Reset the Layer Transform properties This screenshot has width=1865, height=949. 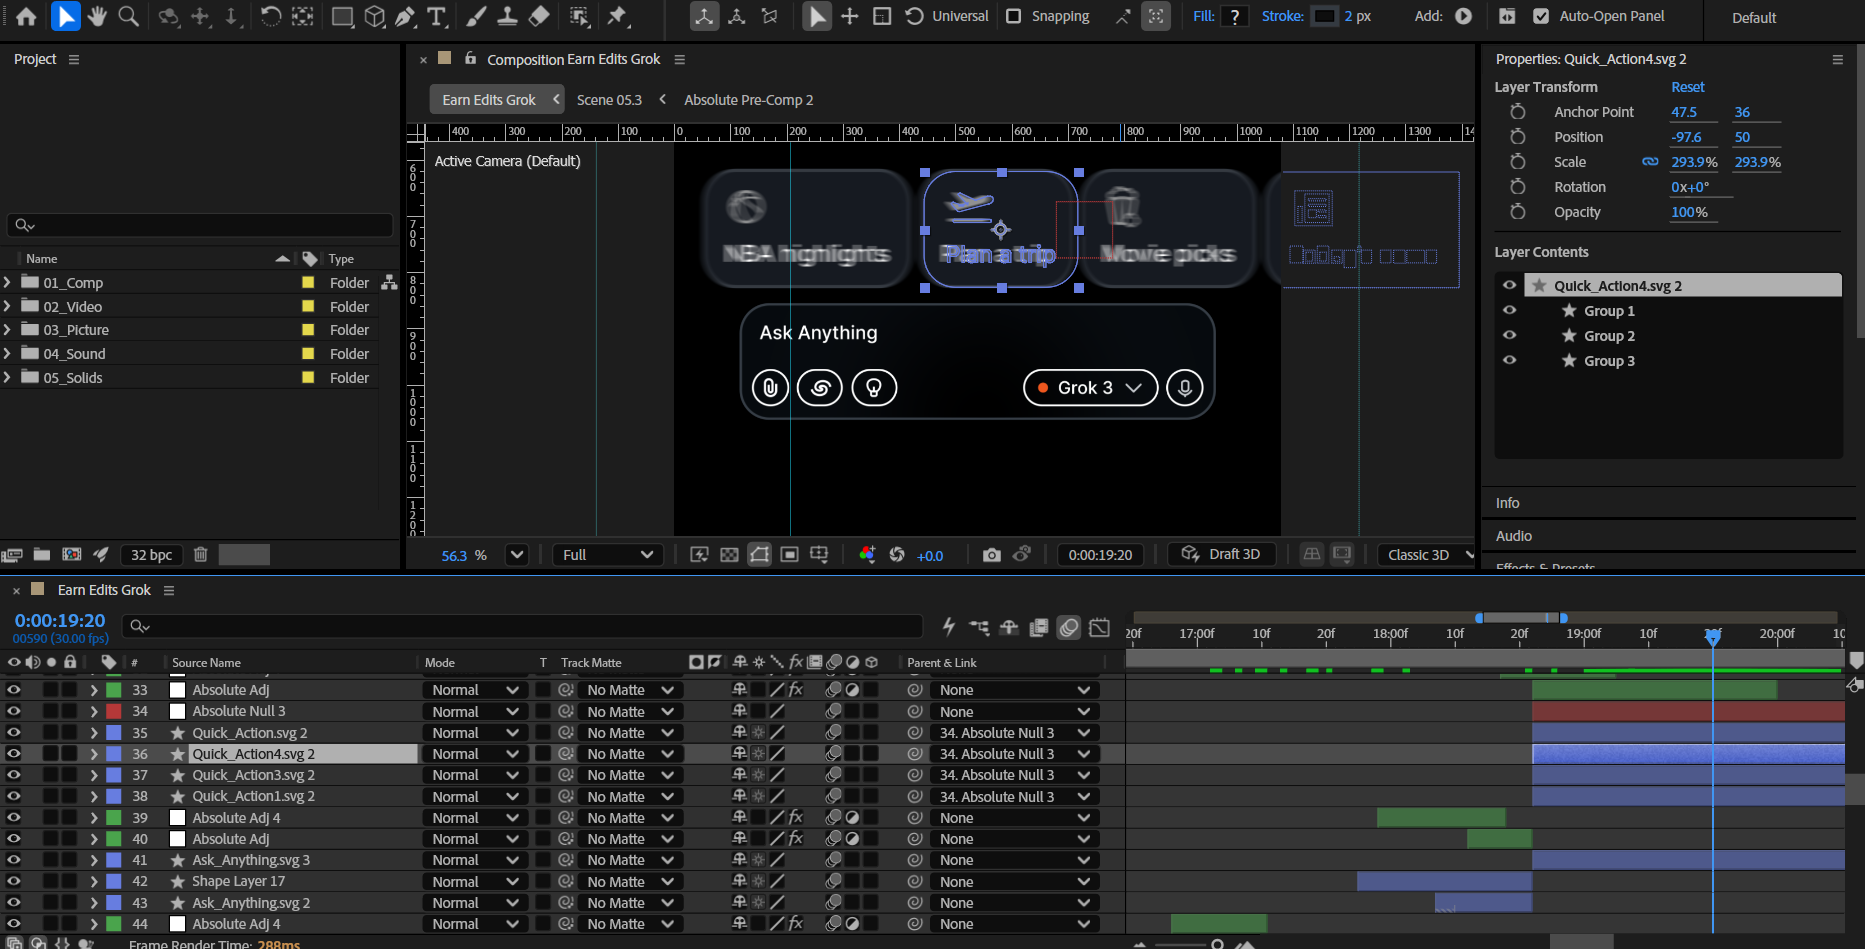[1688, 87]
